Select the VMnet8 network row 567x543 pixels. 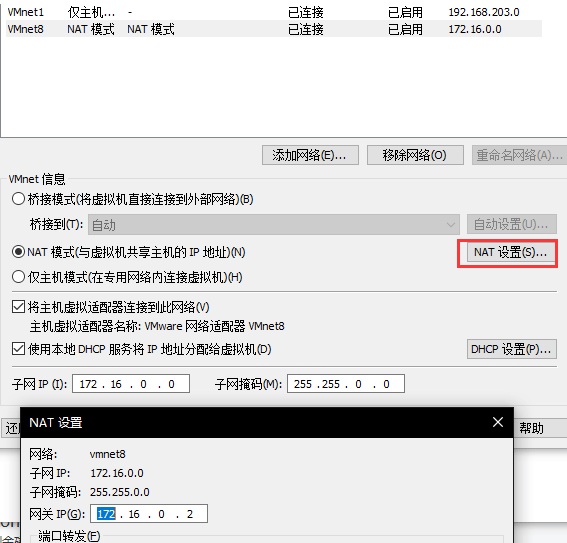(274, 29)
